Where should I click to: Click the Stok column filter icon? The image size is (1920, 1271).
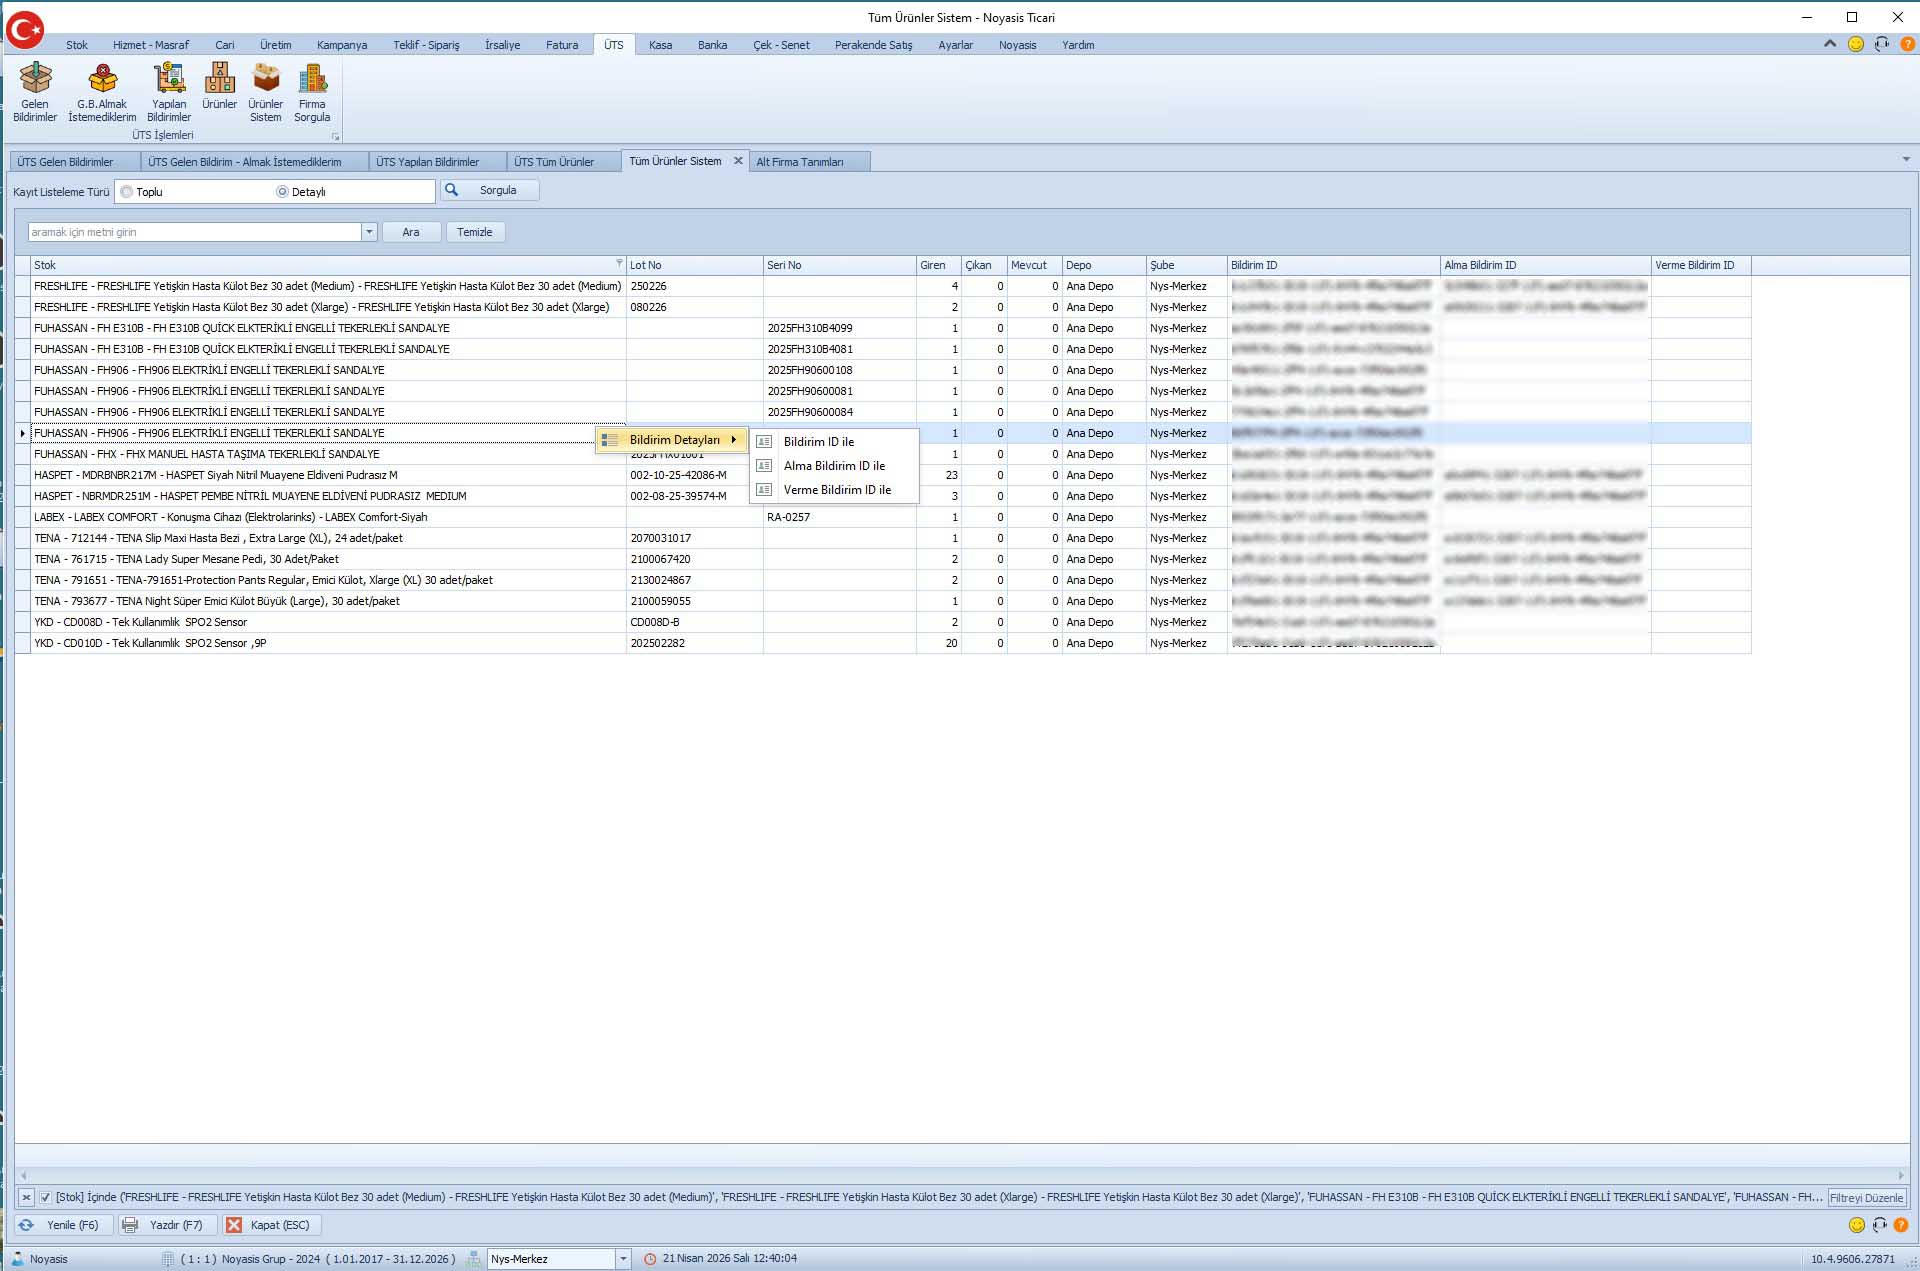tap(619, 263)
